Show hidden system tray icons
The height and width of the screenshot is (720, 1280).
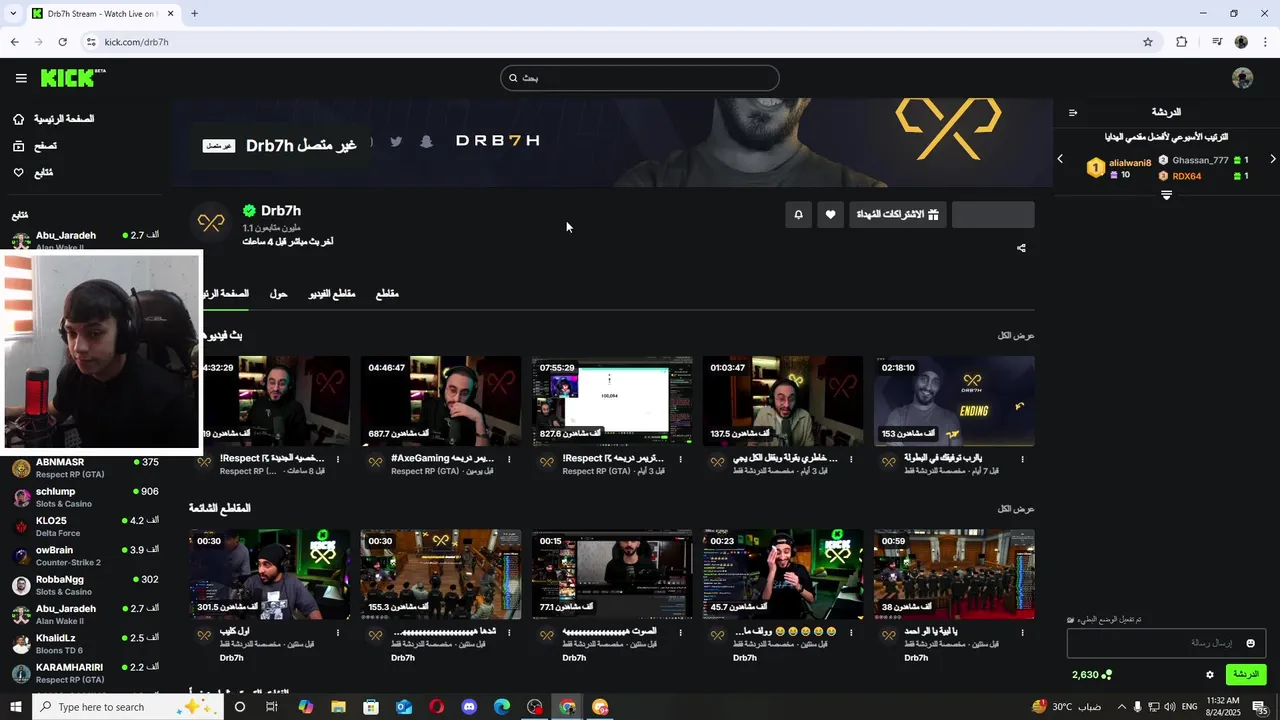(x=1121, y=707)
